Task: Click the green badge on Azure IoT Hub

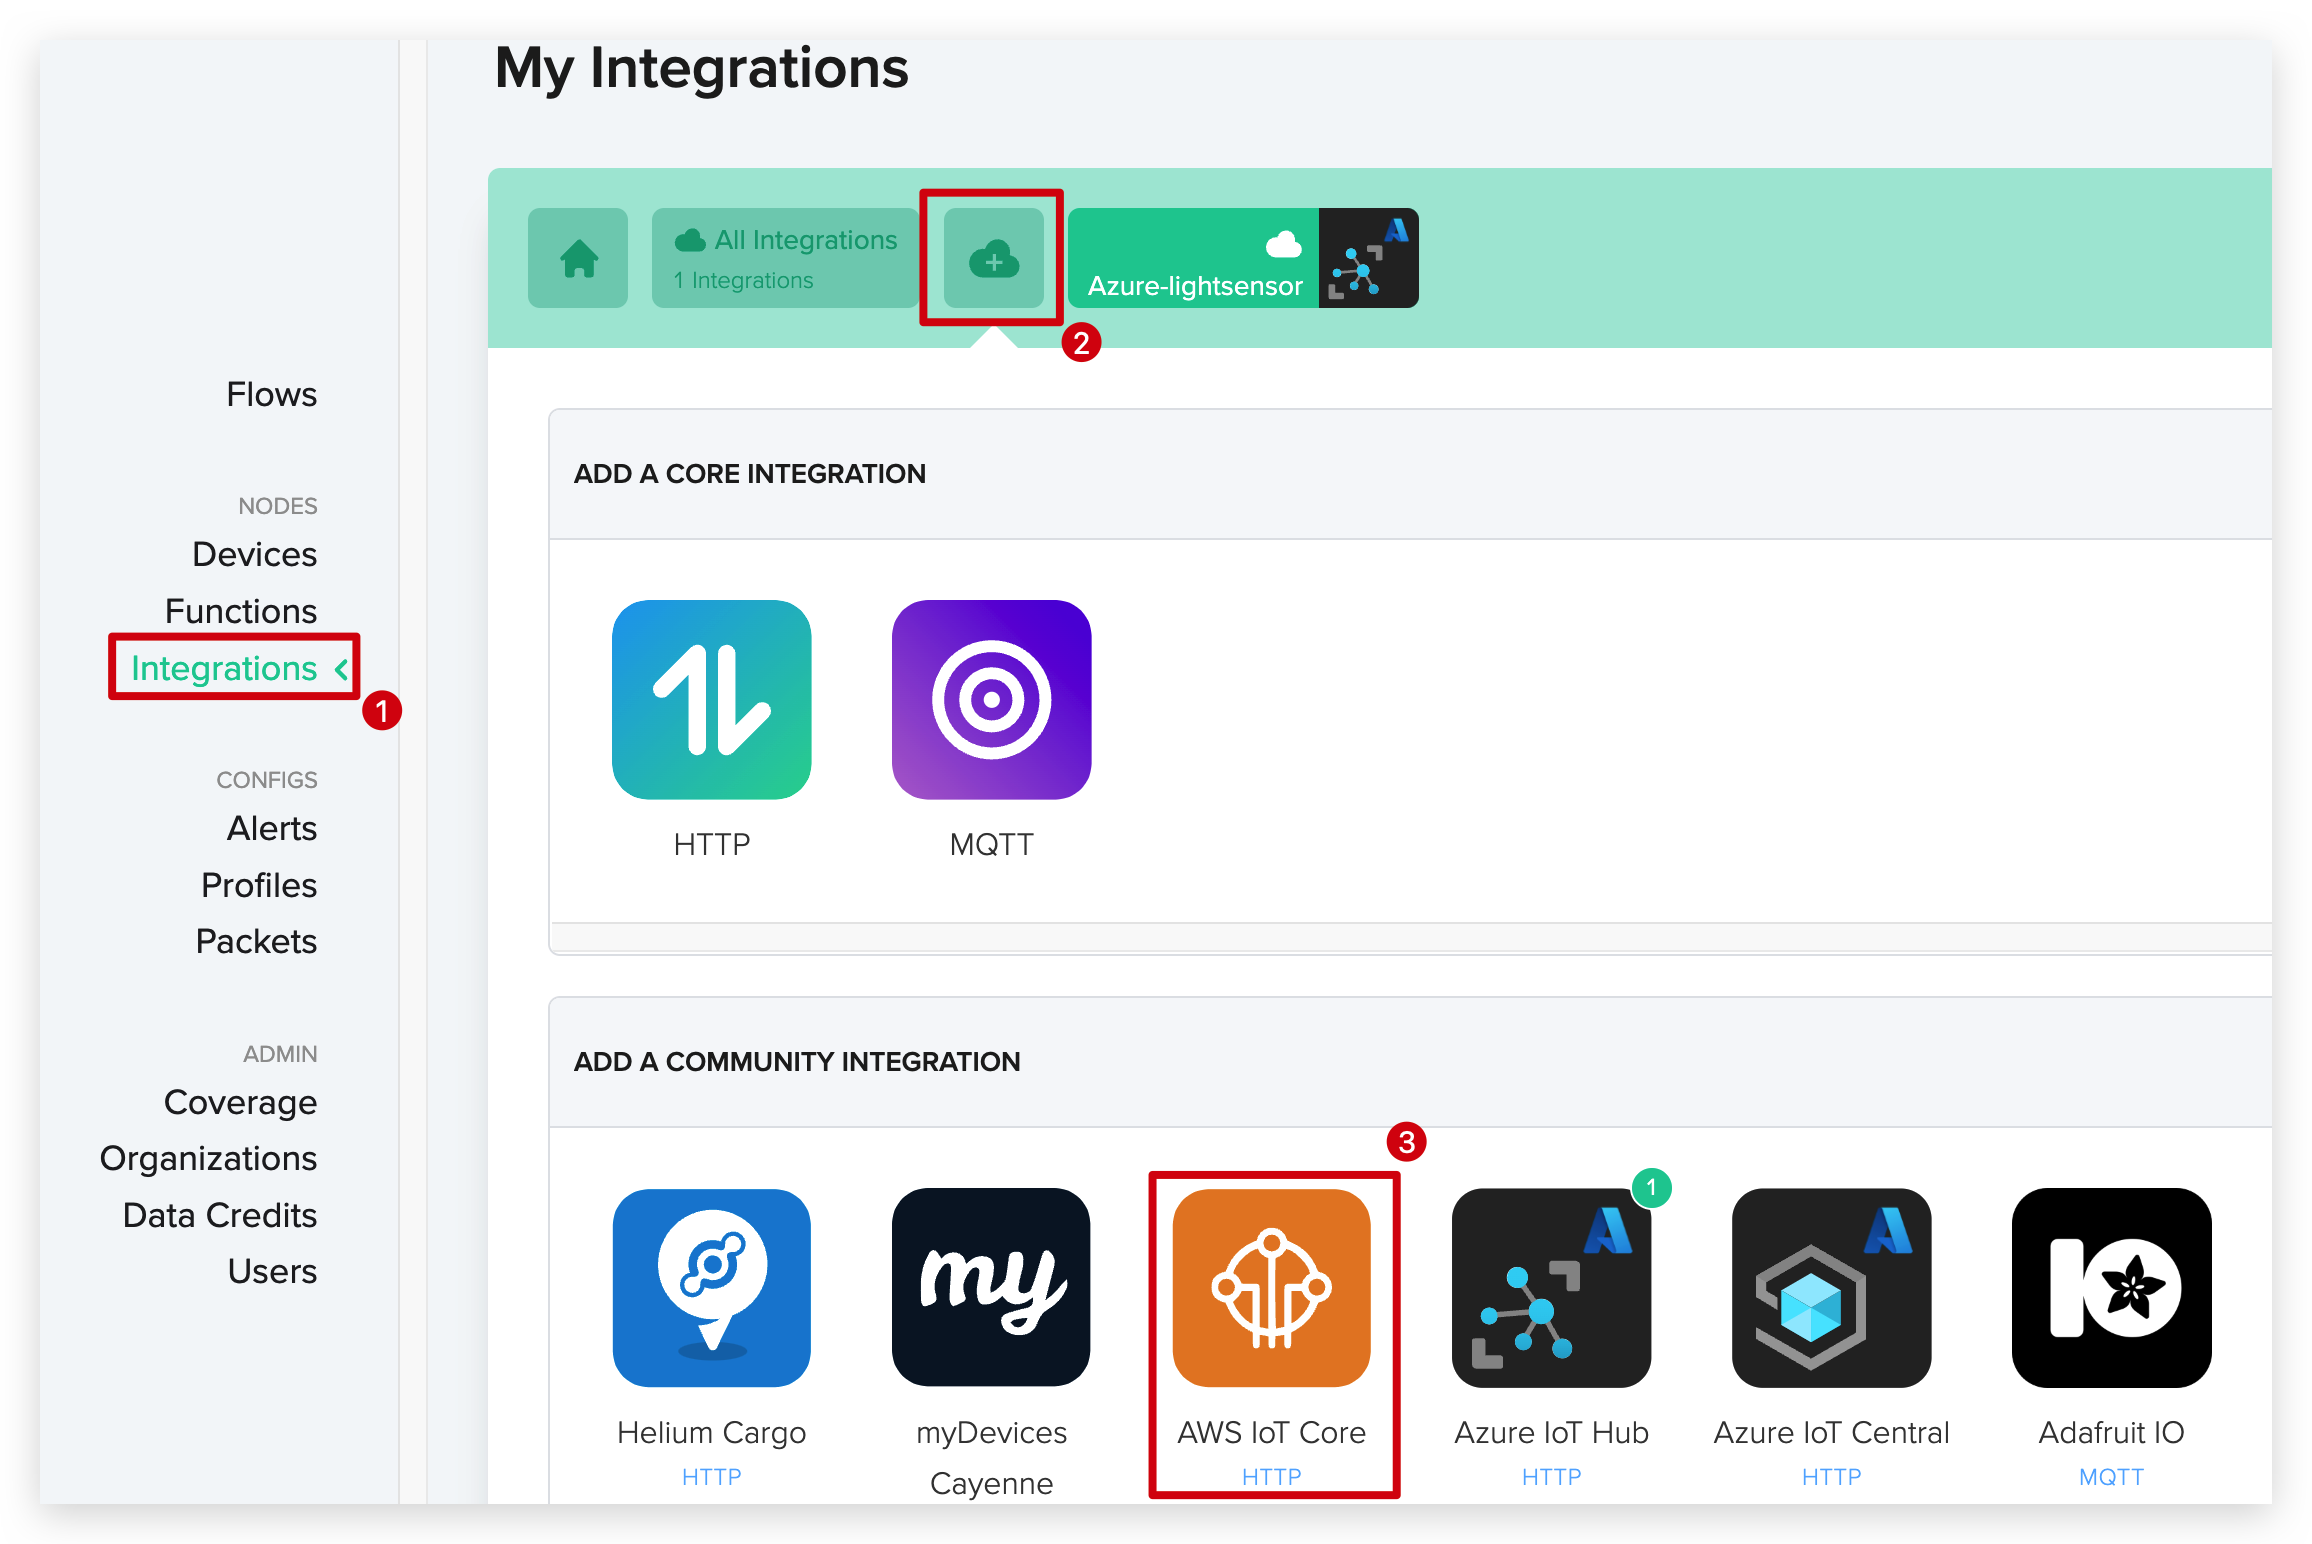Action: pos(1651,1187)
